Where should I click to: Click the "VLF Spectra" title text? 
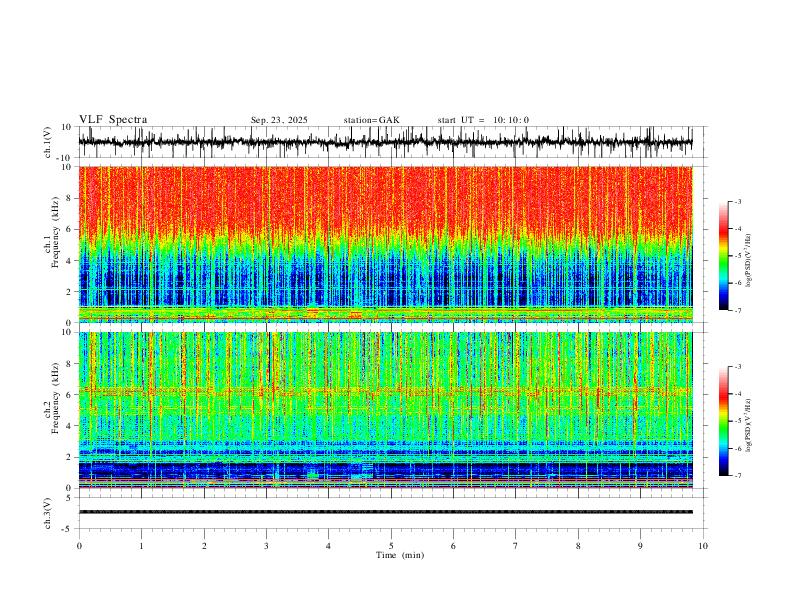(x=113, y=120)
